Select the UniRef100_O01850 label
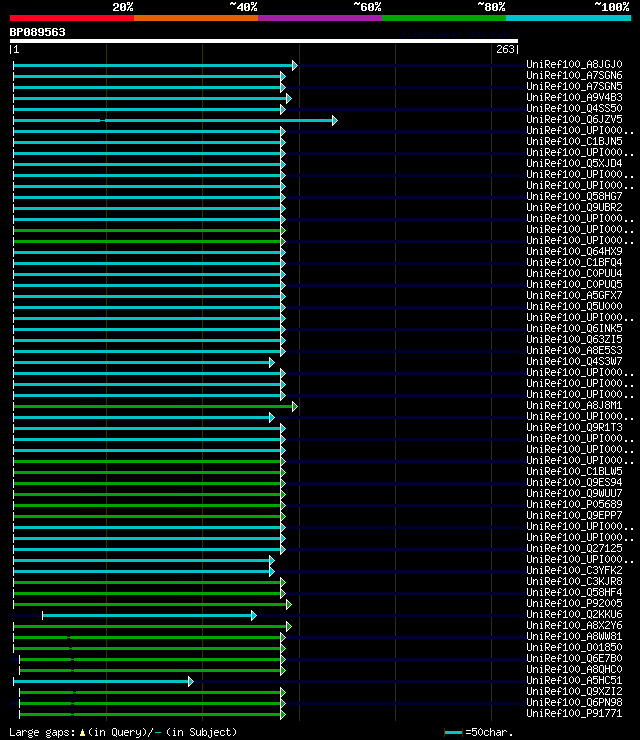The height and width of the screenshot is (740, 640). (574, 647)
